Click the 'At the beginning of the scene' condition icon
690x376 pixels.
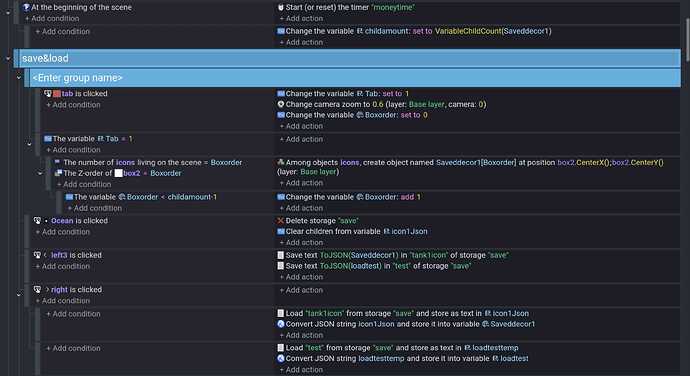[x=26, y=7]
